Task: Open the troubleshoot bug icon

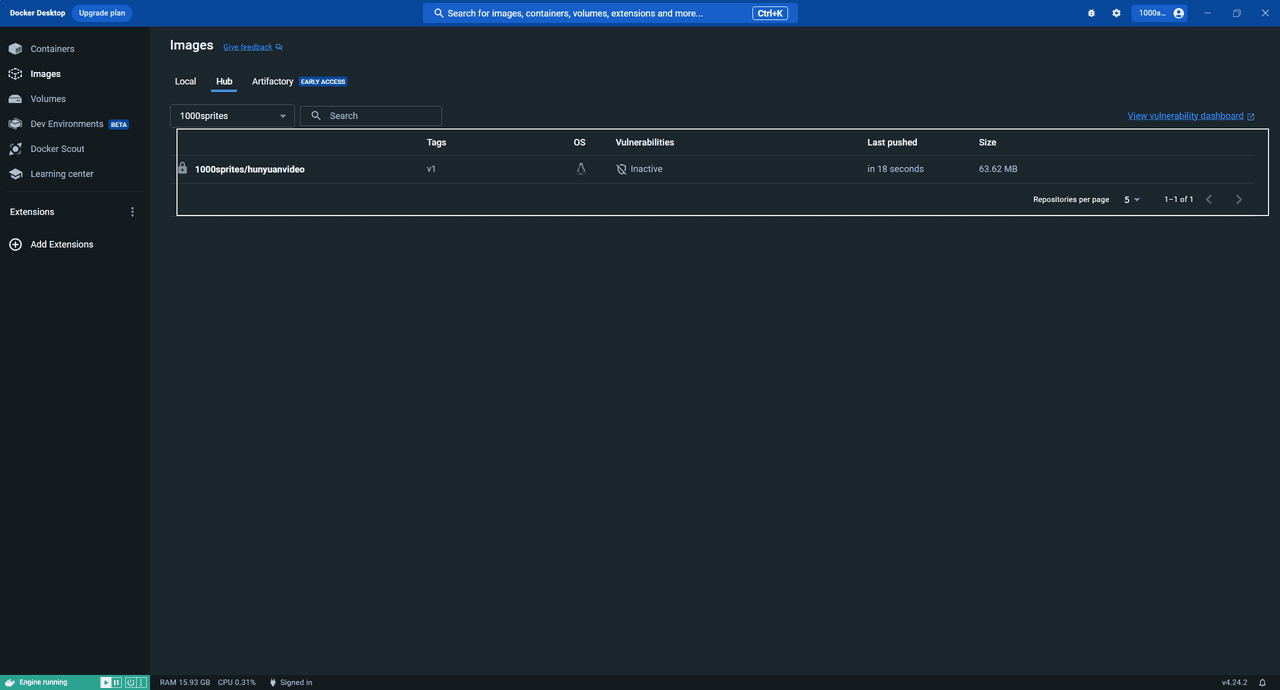Action: [1091, 13]
